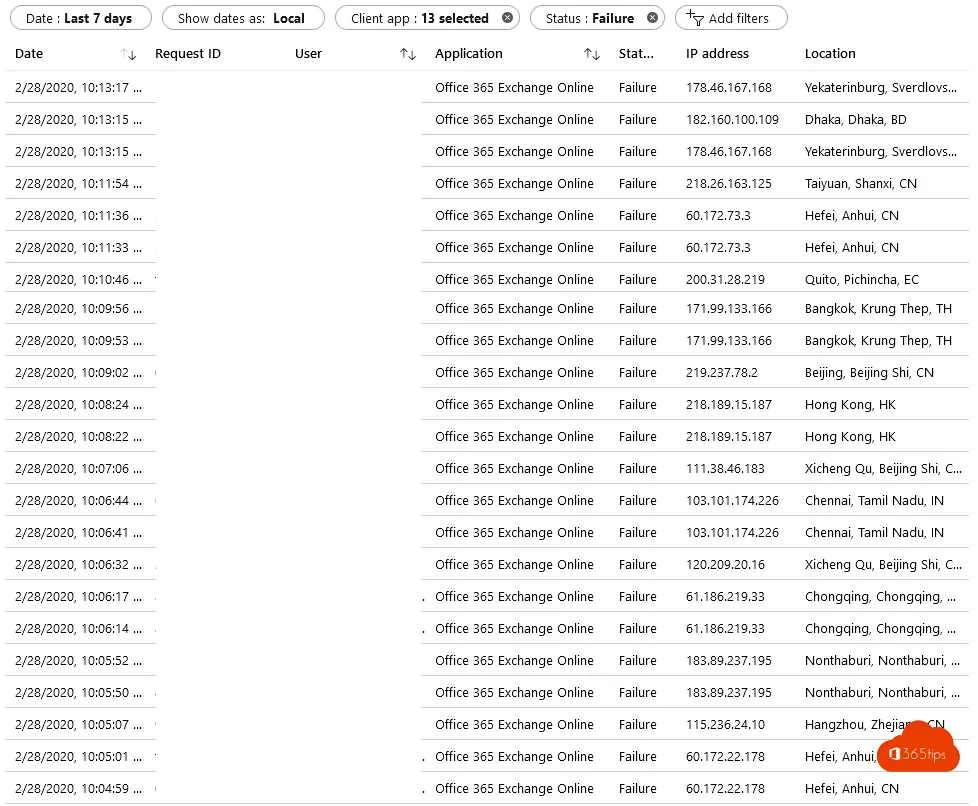Clear the Status Failure filter using its X
The width and height of the screenshot is (978, 806).
[x=652, y=18]
